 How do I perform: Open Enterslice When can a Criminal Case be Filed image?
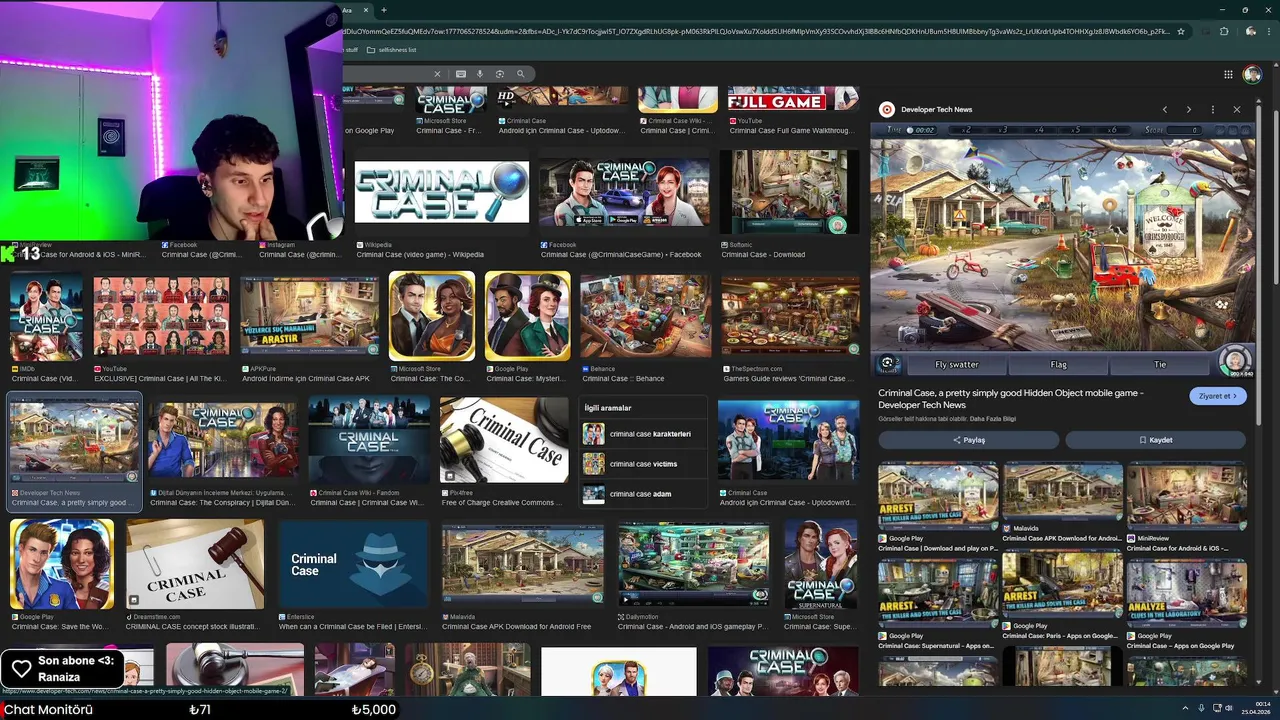(x=353, y=565)
